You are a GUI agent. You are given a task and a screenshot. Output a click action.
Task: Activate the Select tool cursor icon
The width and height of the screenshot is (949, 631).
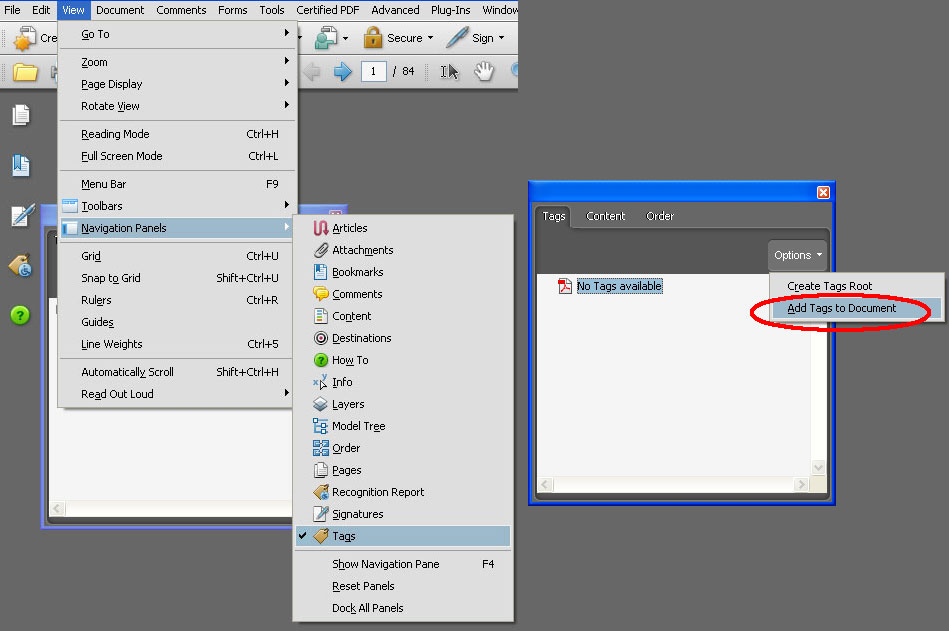(449, 72)
